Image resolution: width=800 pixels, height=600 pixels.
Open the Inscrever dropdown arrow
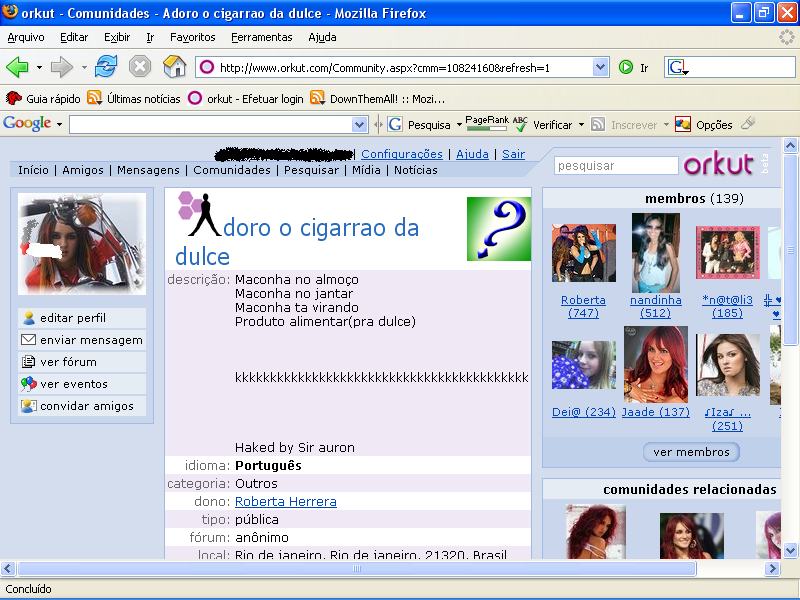click(x=666, y=124)
